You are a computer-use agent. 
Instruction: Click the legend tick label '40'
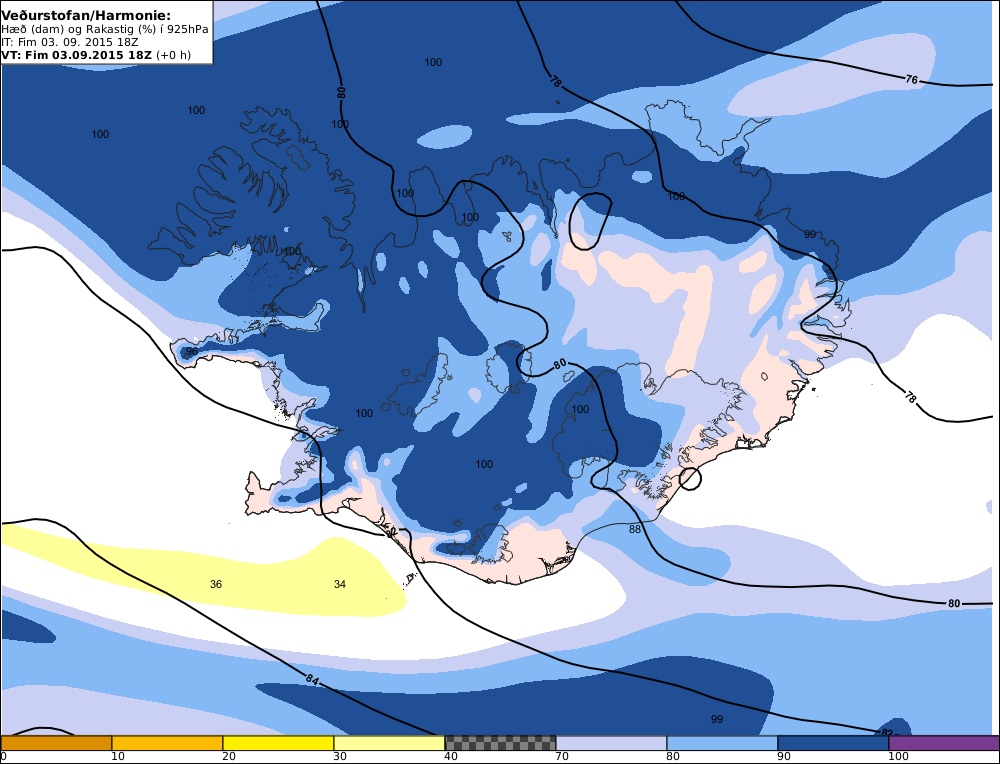pos(451,756)
